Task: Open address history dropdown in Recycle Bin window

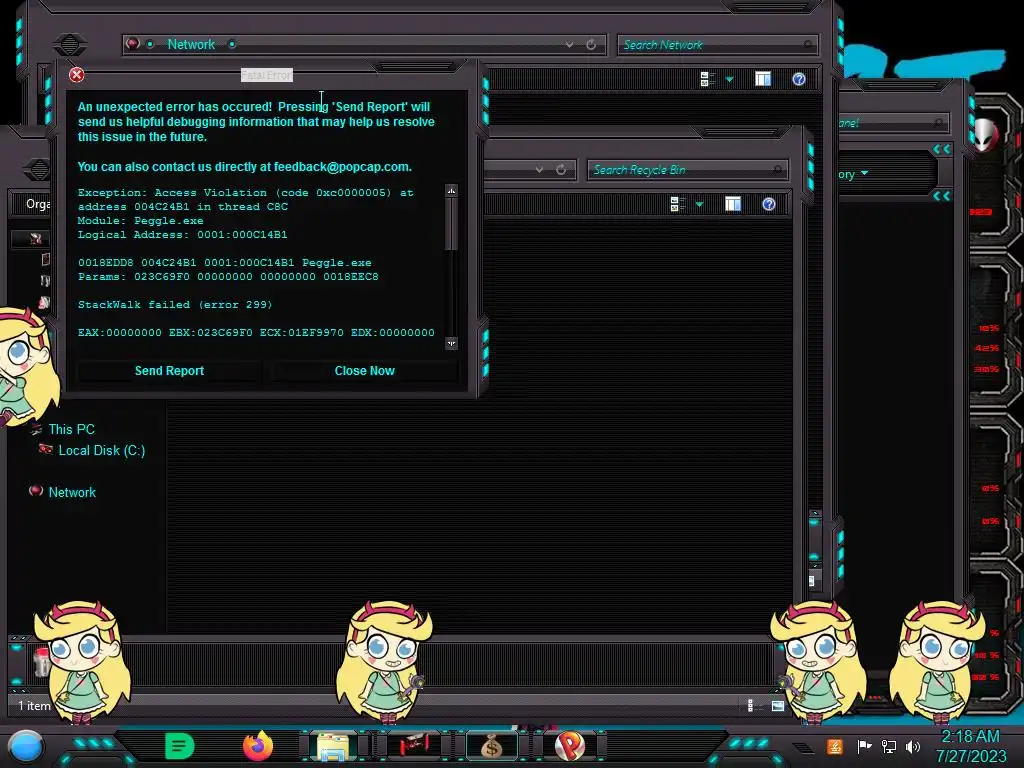Action: pos(539,170)
